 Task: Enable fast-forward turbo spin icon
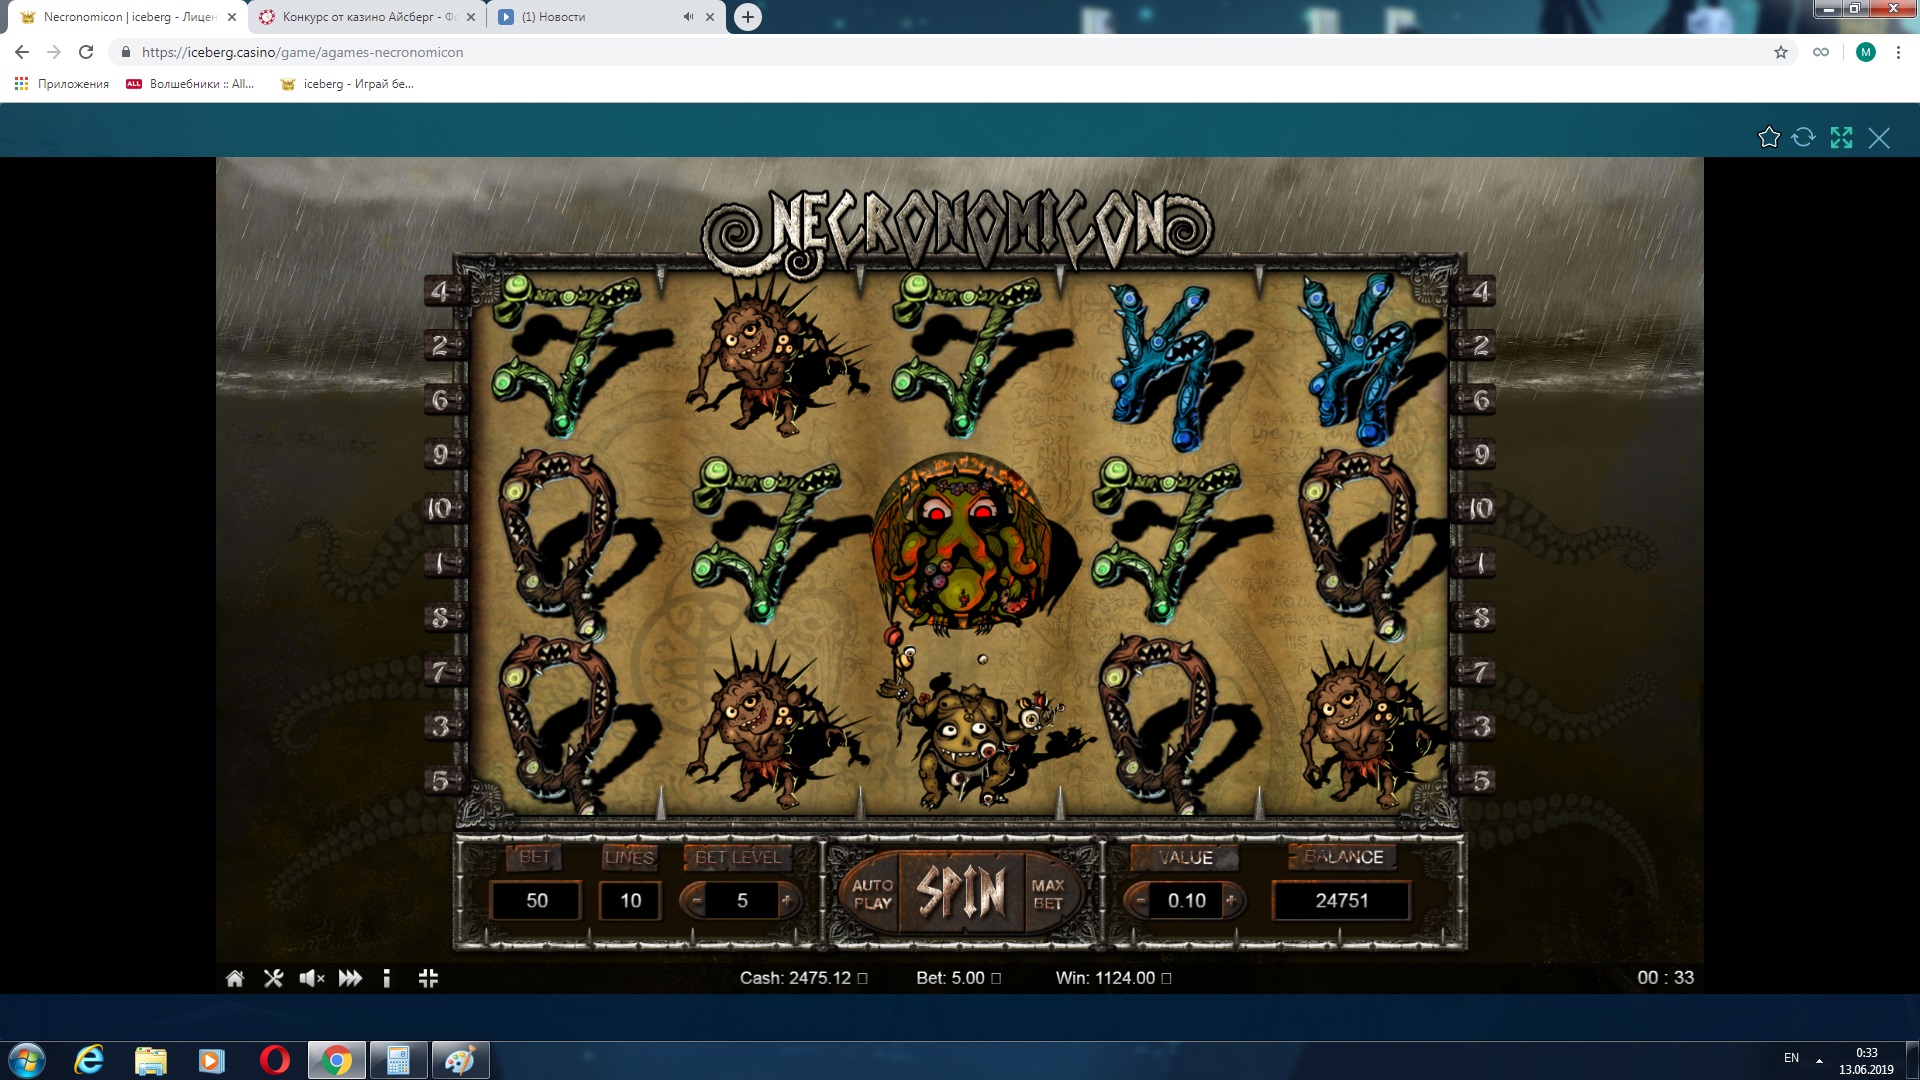pos(350,978)
